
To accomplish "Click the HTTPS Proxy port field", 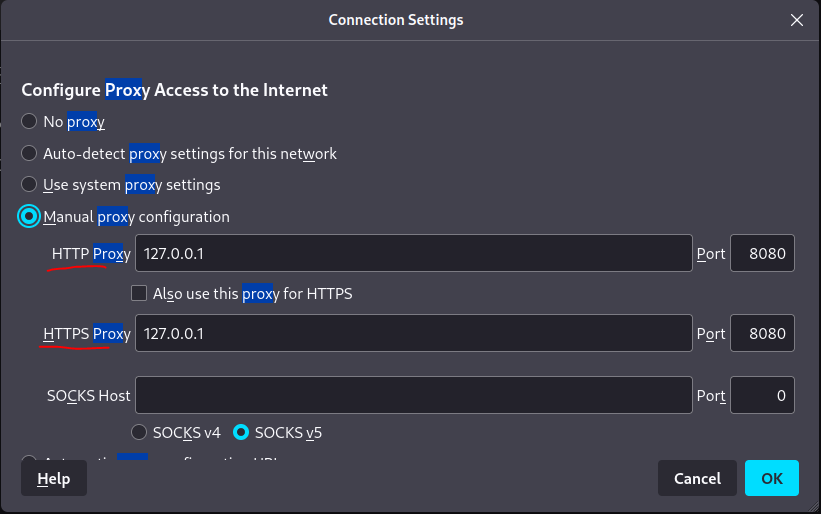I will (762, 333).
